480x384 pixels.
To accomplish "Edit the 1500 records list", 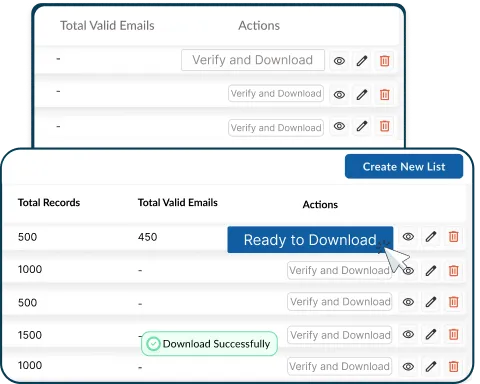I will pyautogui.click(x=431, y=334).
